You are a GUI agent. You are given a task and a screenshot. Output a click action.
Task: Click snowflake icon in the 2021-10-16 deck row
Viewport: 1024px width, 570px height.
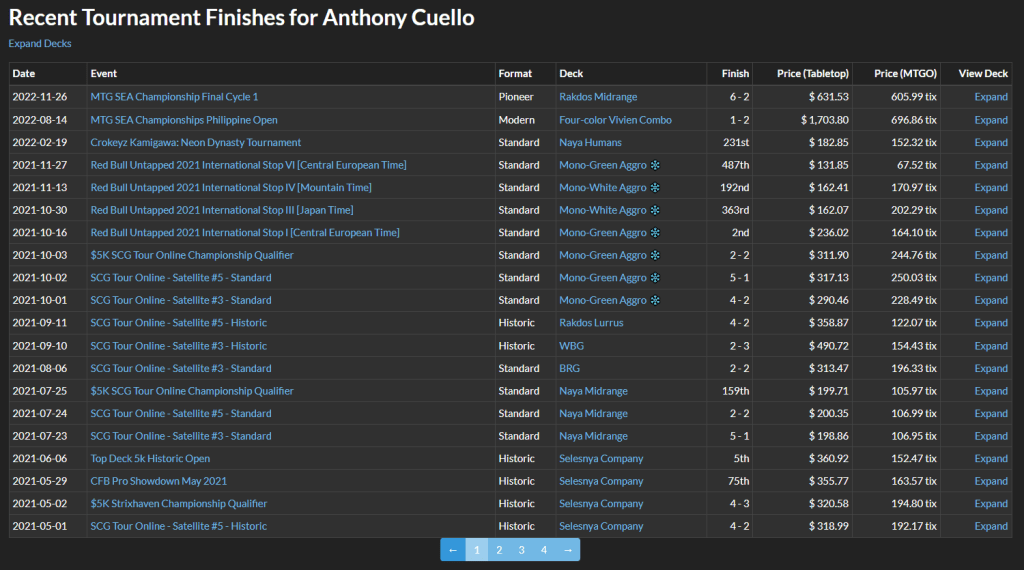point(655,233)
